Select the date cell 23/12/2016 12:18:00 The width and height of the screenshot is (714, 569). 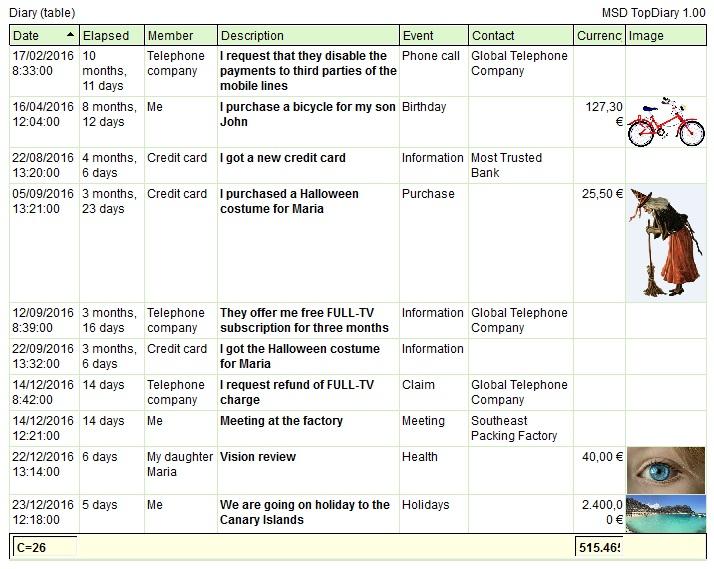[43, 512]
